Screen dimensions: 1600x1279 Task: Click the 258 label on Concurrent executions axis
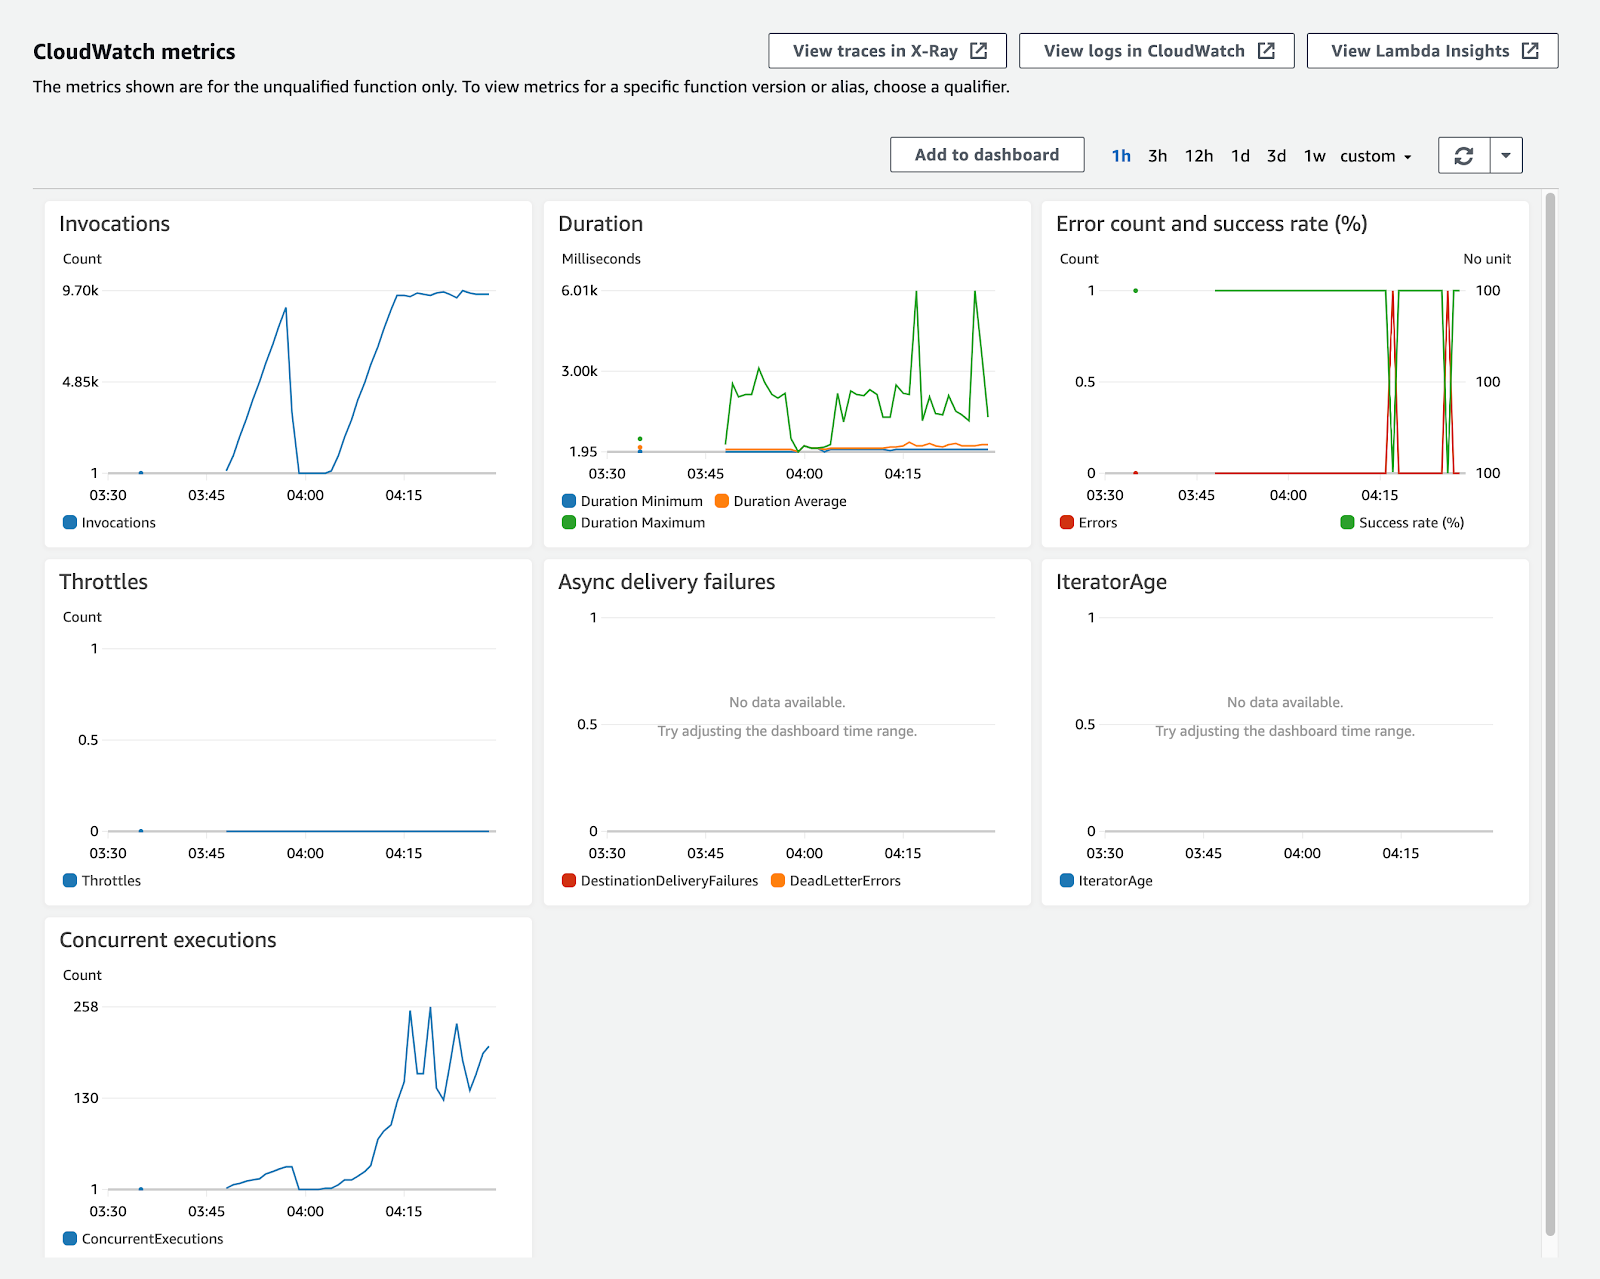(x=86, y=1007)
